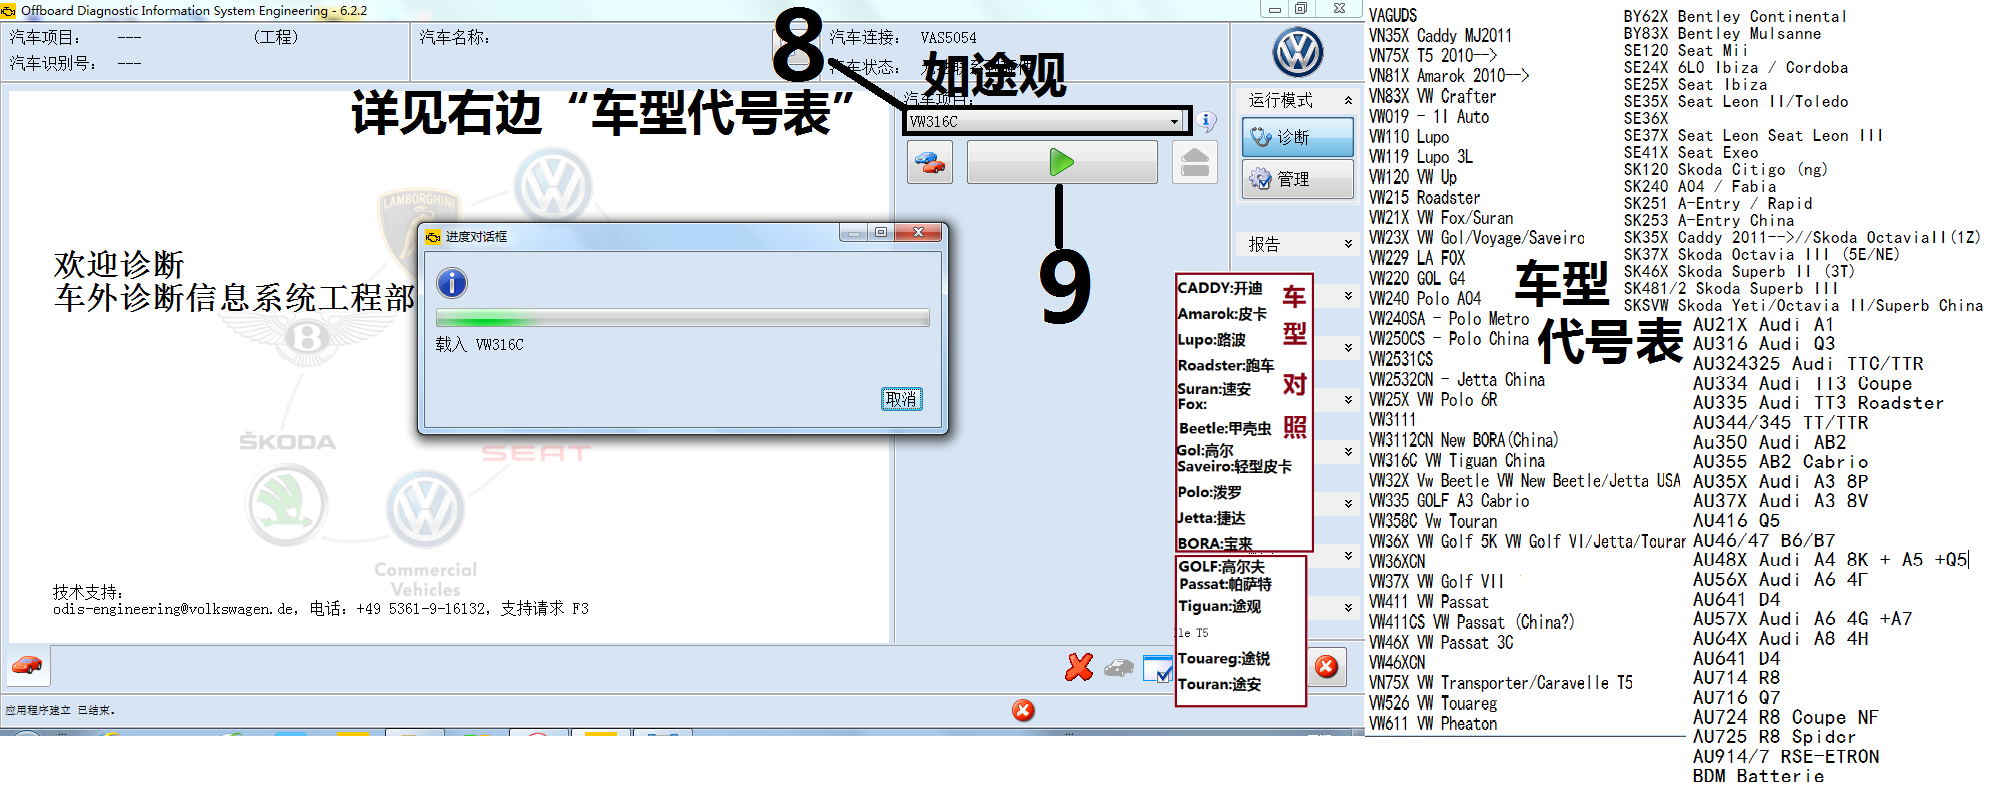Click the green play start-diagnosis button

[1062, 162]
